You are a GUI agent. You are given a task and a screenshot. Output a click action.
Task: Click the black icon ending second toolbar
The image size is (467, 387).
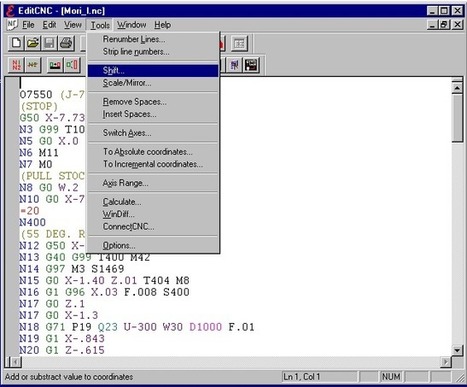pyautogui.click(x=251, y=65)
